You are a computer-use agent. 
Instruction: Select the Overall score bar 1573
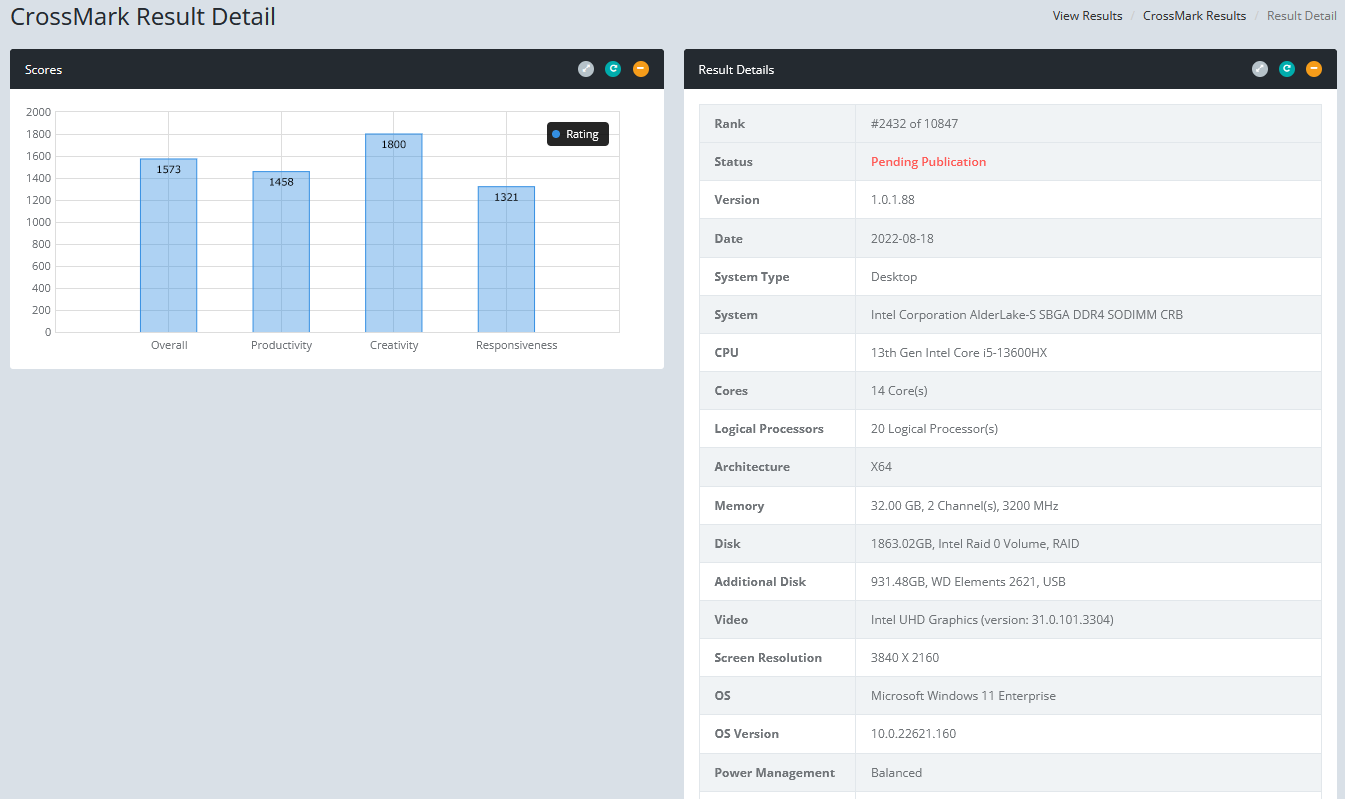pyautogui.click(x=168, y=246)
